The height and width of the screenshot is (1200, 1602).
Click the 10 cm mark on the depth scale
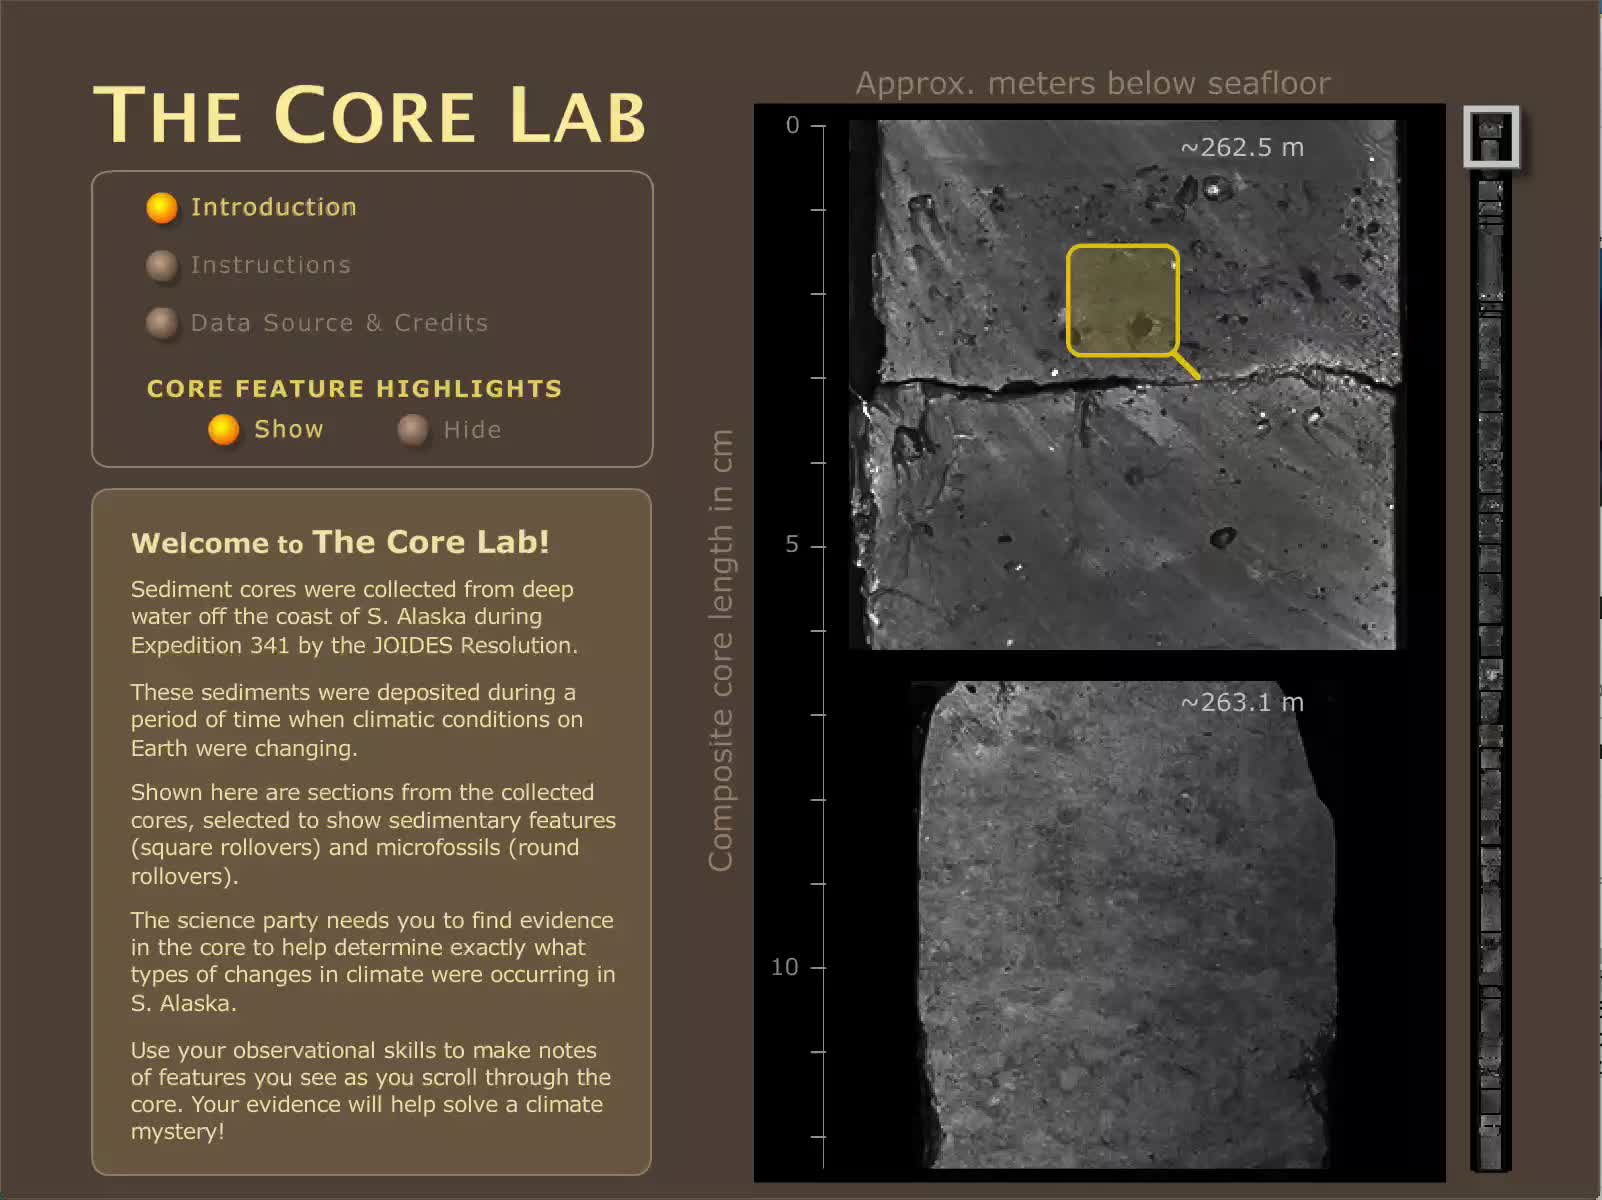(817, 968)
